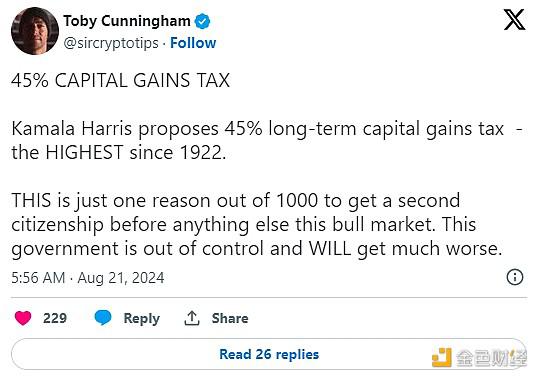Viewport: 538px width, 378px height.
Task: Click the Toby Cunningham display name
Action: 127,21
